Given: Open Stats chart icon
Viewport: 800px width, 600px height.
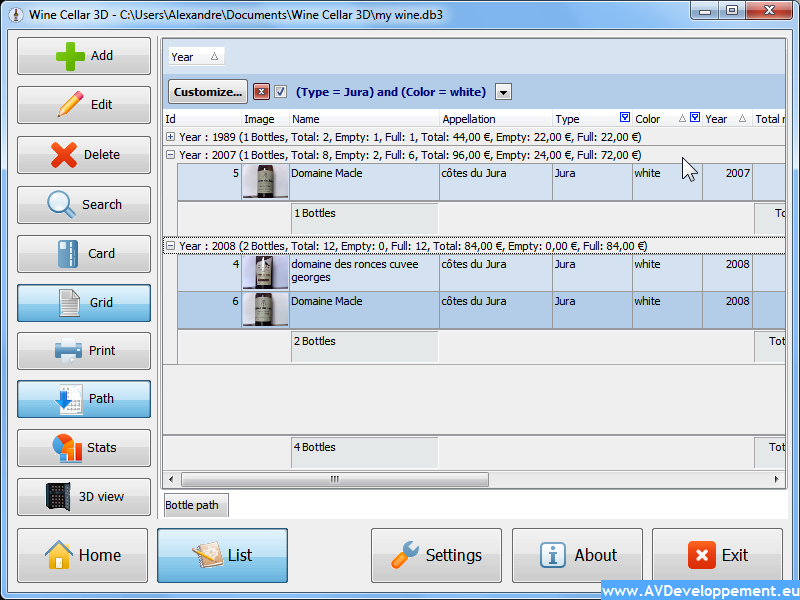Looking at the screenshot, I should click(67, 448).
